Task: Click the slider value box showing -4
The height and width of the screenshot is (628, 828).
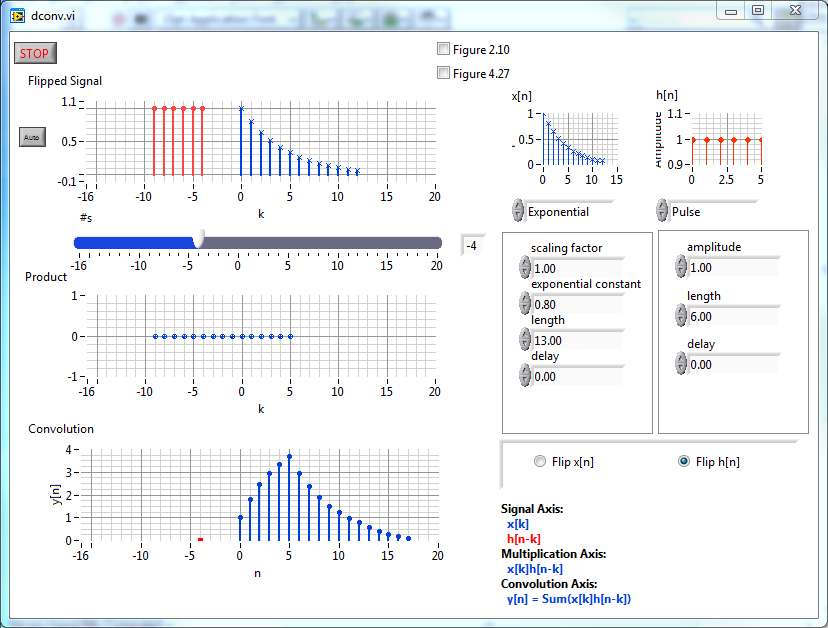Action: [x=470, y=245]
